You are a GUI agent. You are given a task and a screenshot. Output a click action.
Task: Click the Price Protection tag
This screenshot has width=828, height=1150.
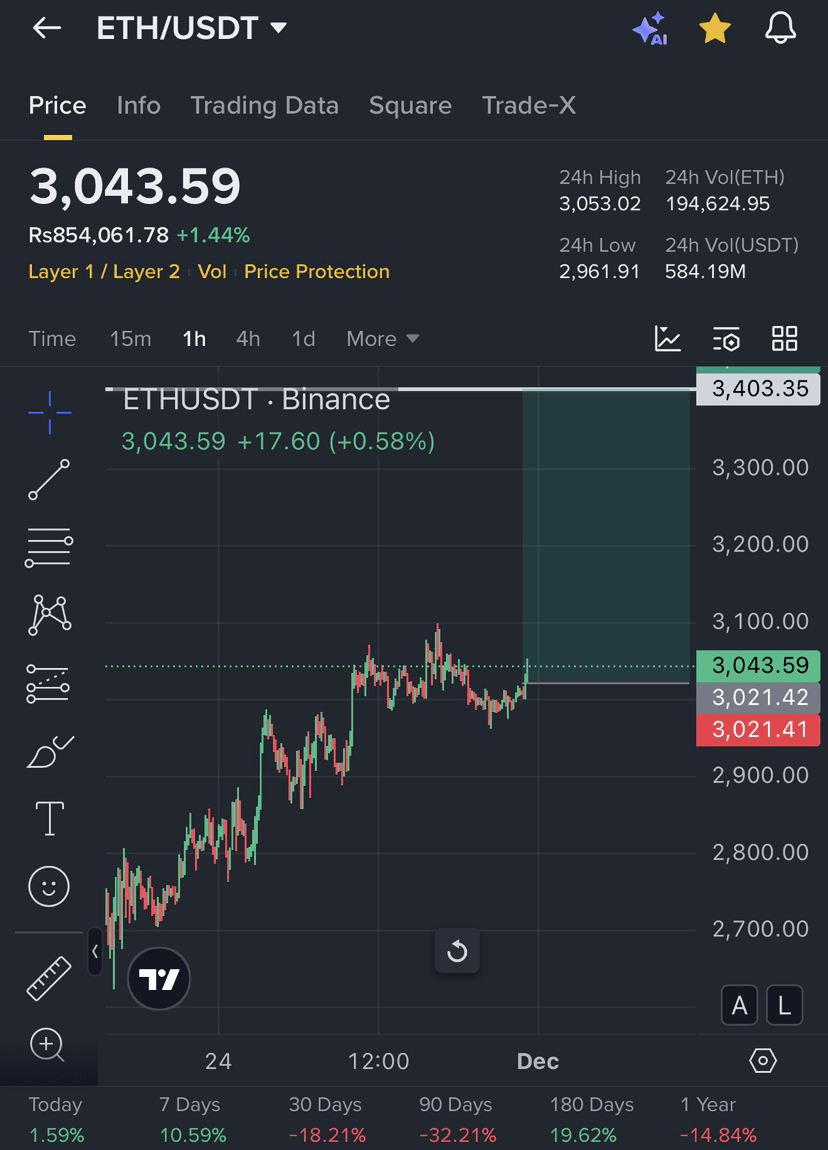(317, 271)
